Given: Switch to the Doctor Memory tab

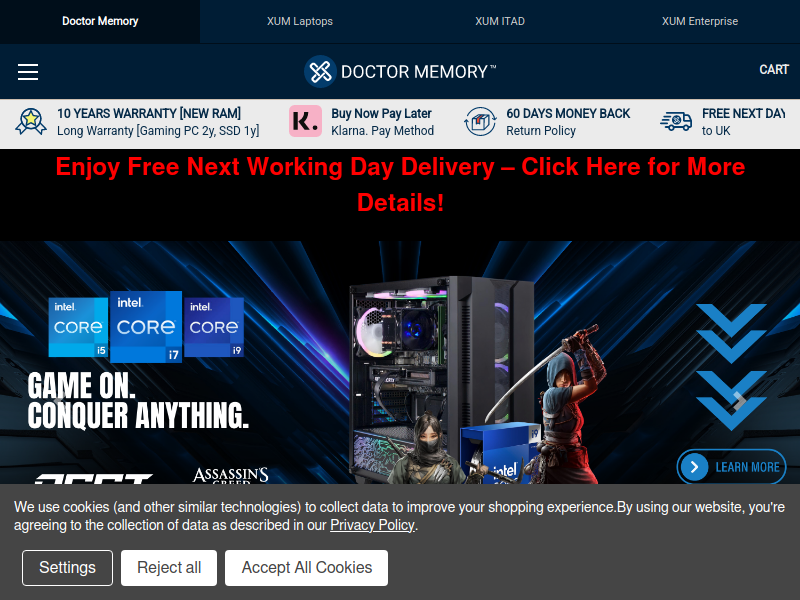Looking at the screenshot, I should click(100, 21).
